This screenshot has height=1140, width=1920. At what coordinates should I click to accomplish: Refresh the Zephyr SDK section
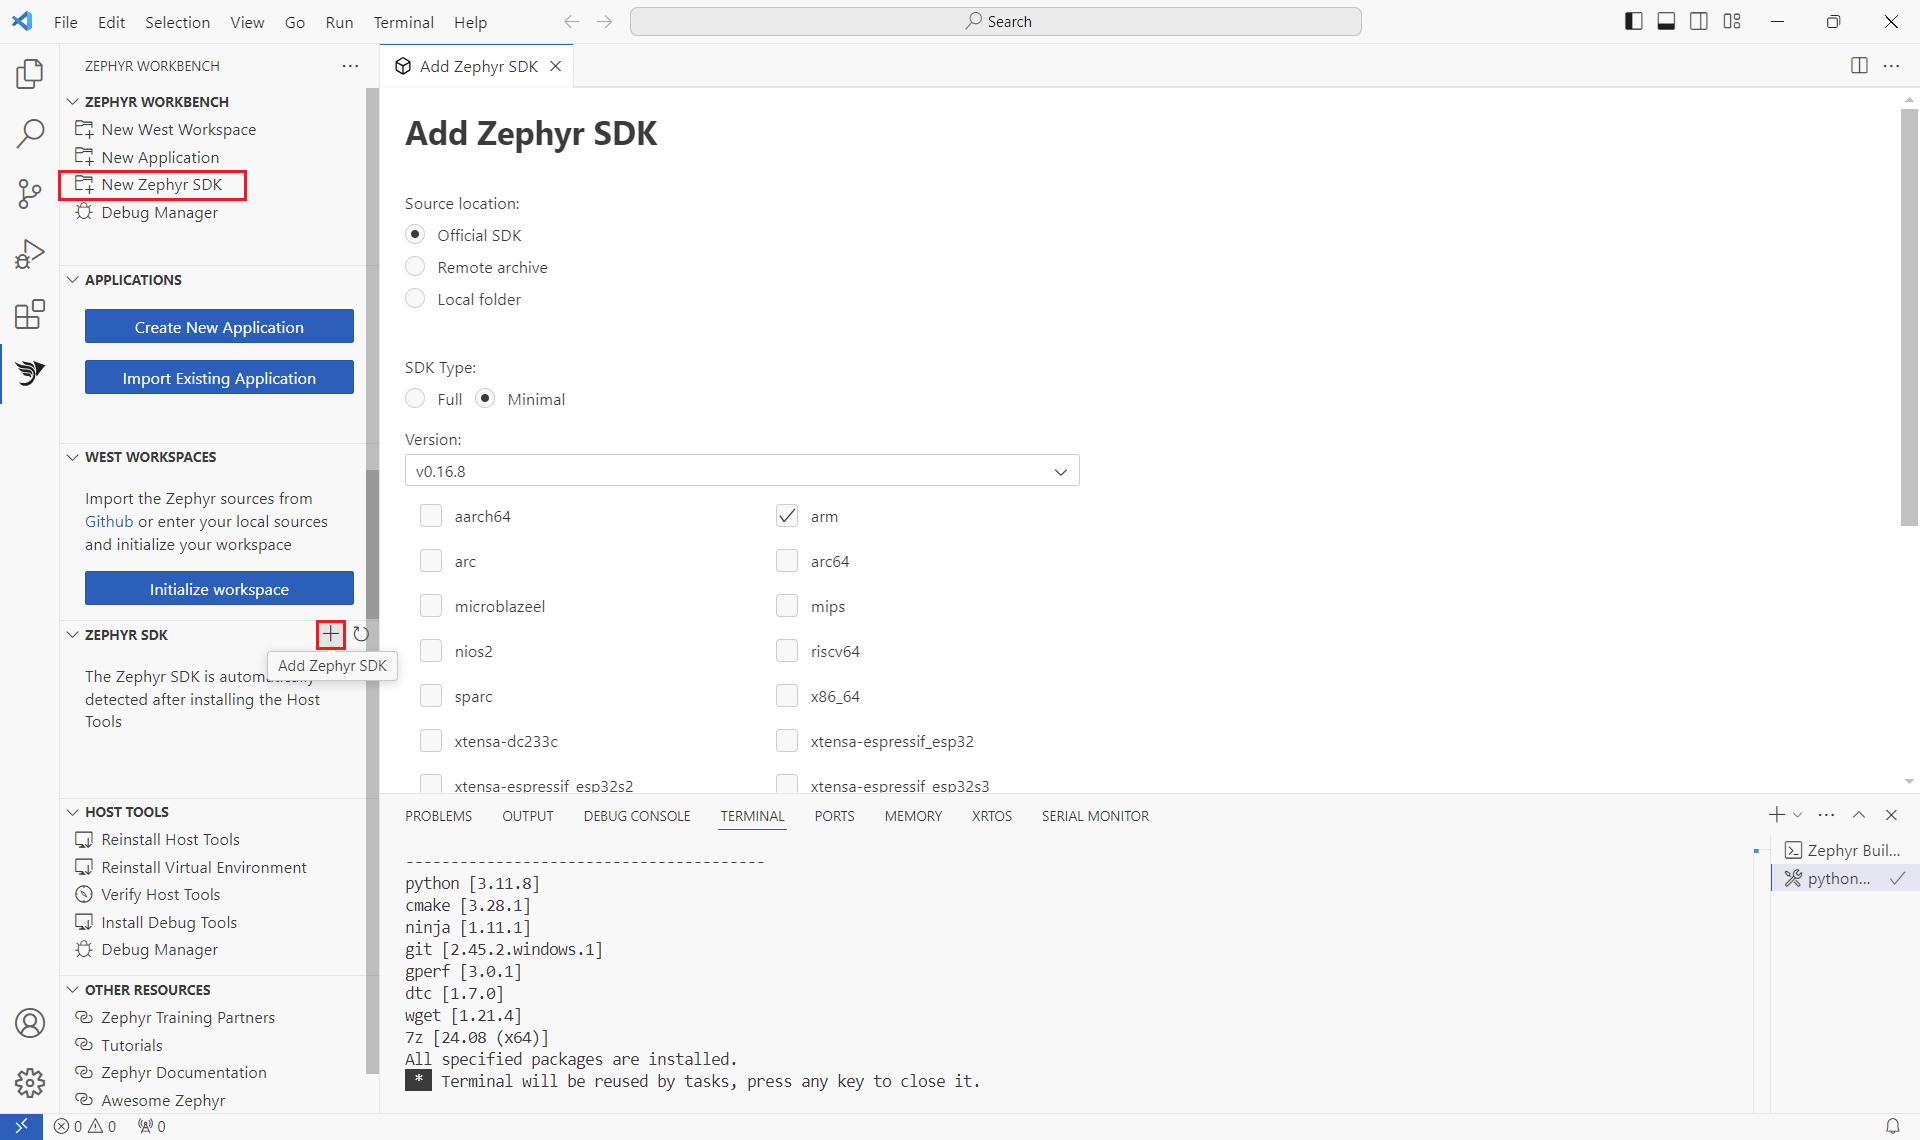coord(361,634)
